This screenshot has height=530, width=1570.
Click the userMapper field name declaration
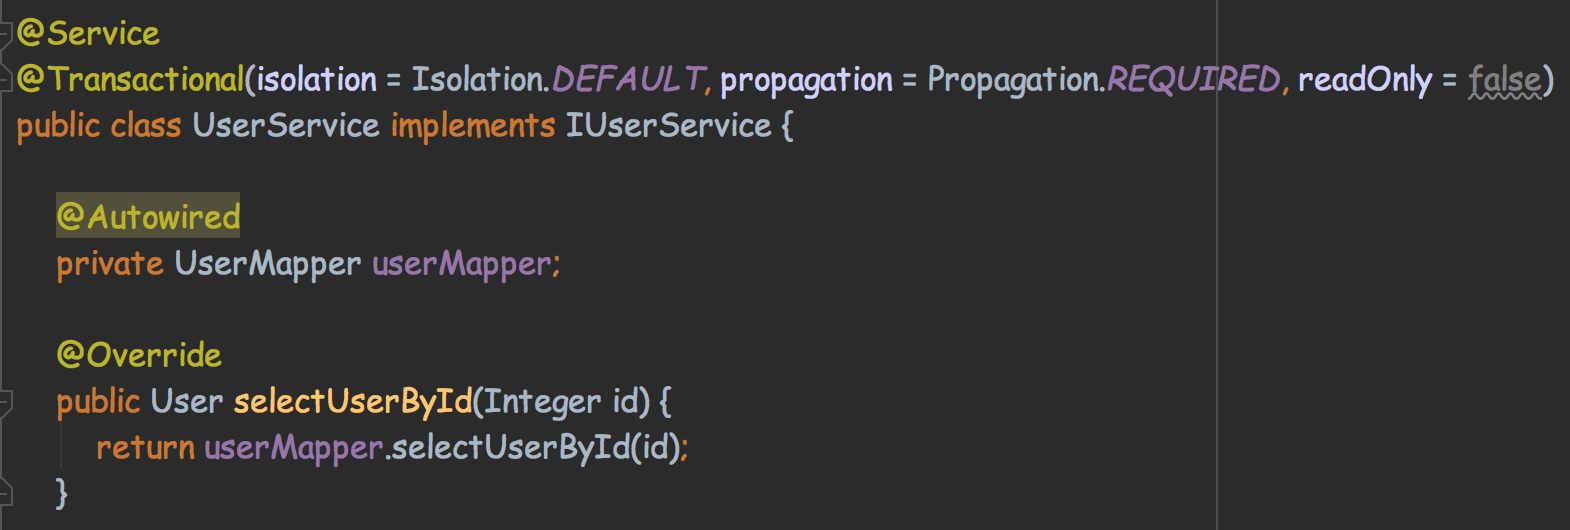point(461,264)
